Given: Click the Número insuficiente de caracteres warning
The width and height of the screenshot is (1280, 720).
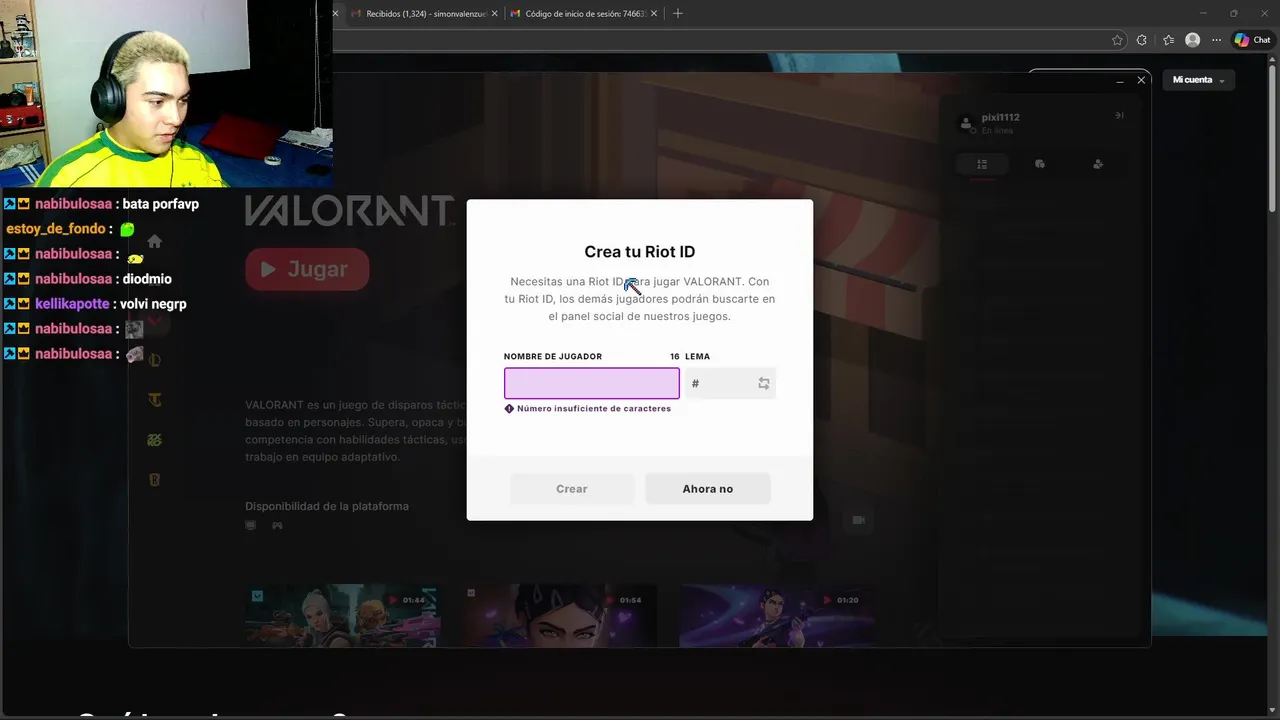Looking at the screenshot, I should [588, 408].
